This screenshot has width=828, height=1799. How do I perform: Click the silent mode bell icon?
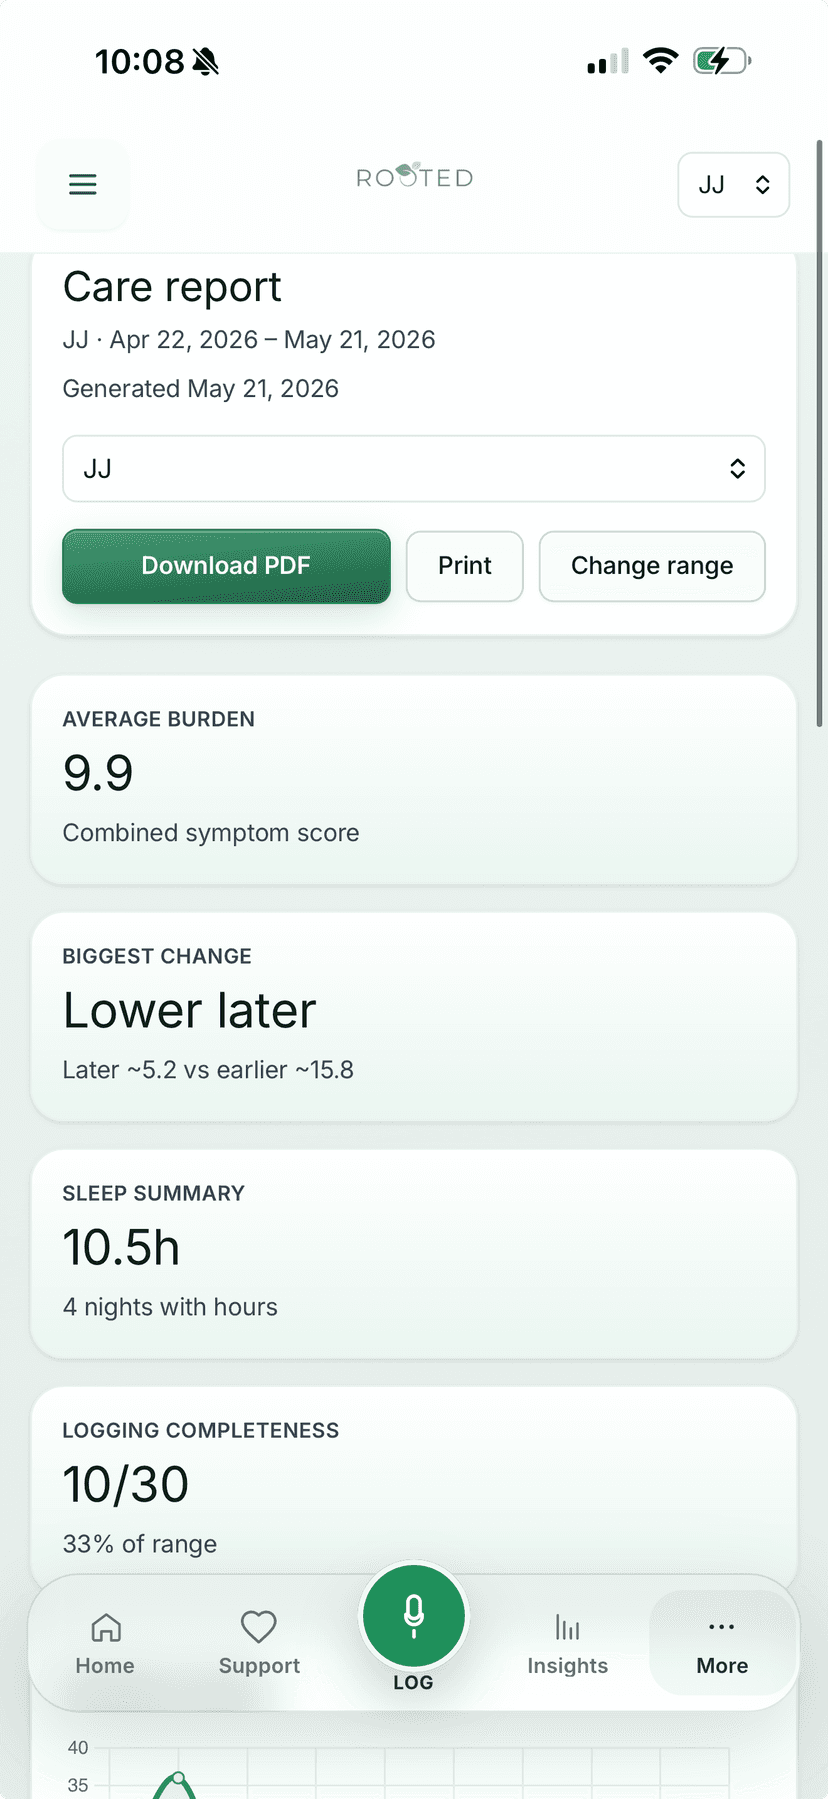click(206, 62)
